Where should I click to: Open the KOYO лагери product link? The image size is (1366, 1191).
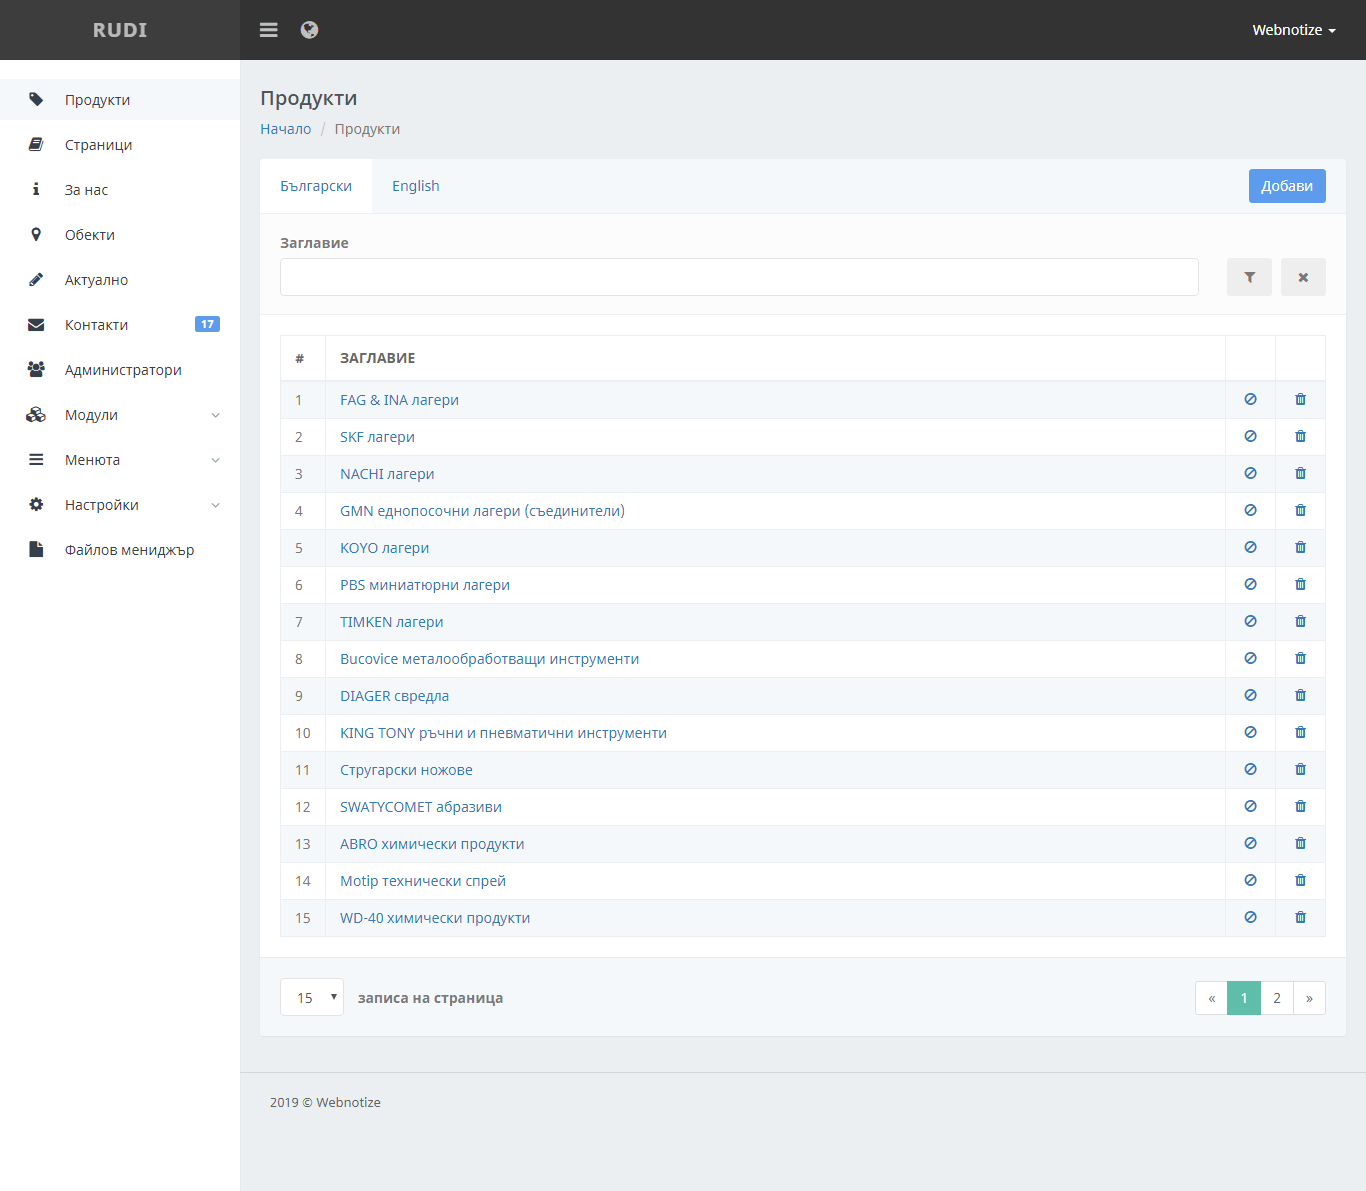384,548
